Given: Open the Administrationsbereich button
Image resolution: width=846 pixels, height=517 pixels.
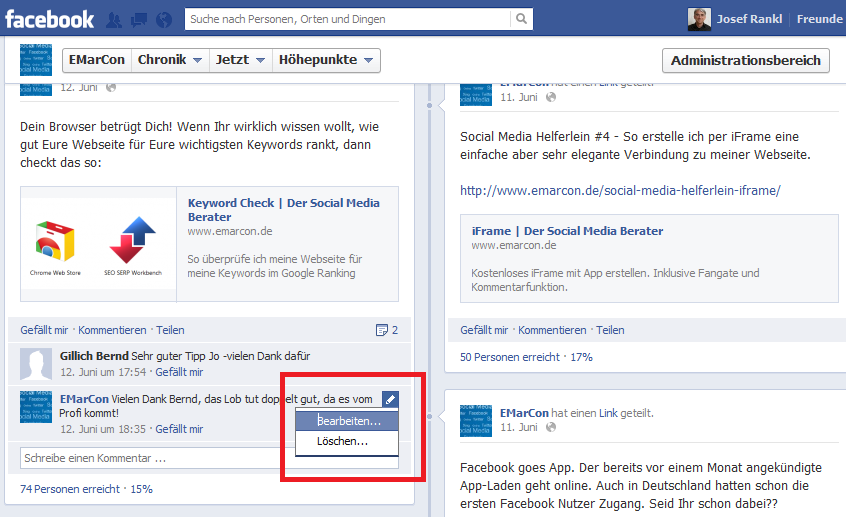Looking at the screenshot, I should (746, 60).
